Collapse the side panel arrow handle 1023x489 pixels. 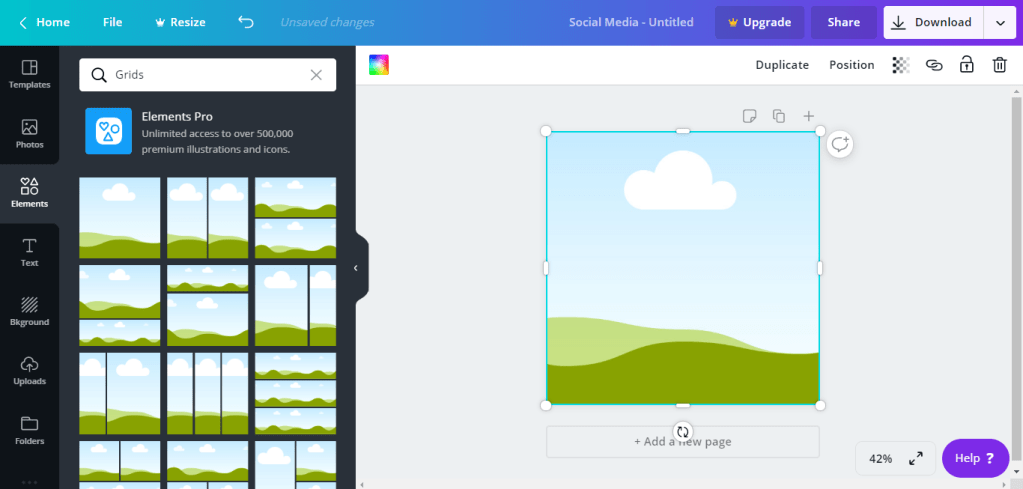click(x=356, y=268)
